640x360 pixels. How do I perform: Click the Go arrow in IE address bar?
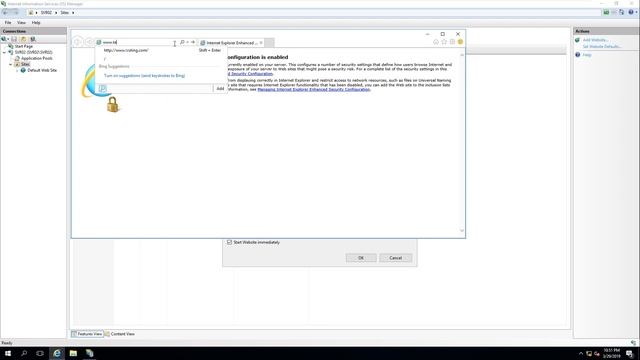coord(193,42)
